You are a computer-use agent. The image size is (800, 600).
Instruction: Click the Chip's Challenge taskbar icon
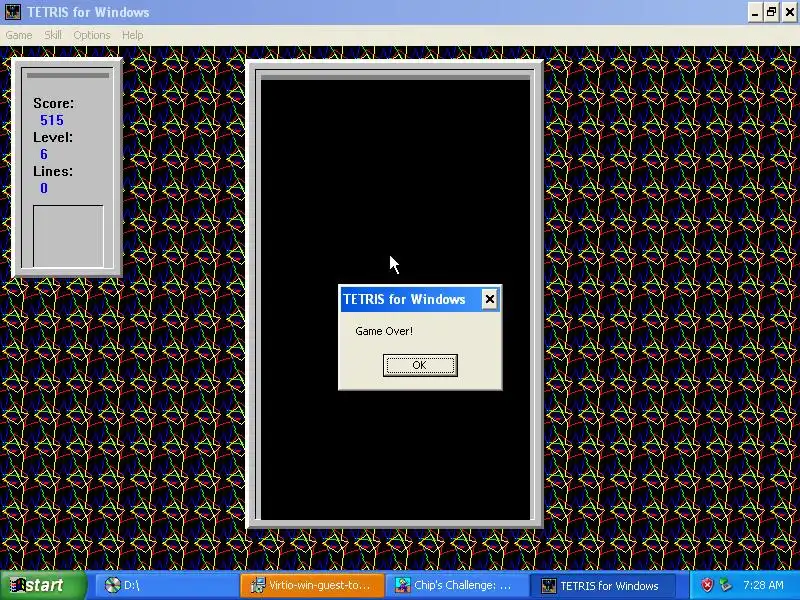[403, 585]
